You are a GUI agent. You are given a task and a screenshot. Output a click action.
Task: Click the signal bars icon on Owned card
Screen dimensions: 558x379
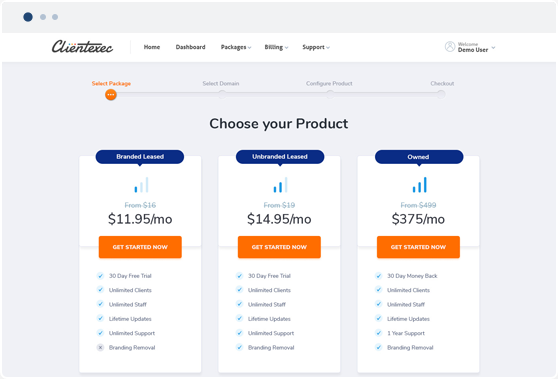420,185
